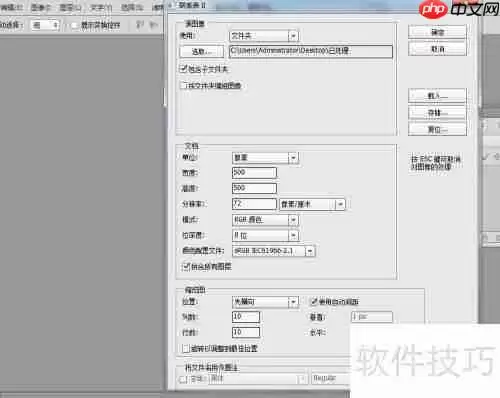
Task: Click the first align icon in options bar
Action: [x=140, y=24]
